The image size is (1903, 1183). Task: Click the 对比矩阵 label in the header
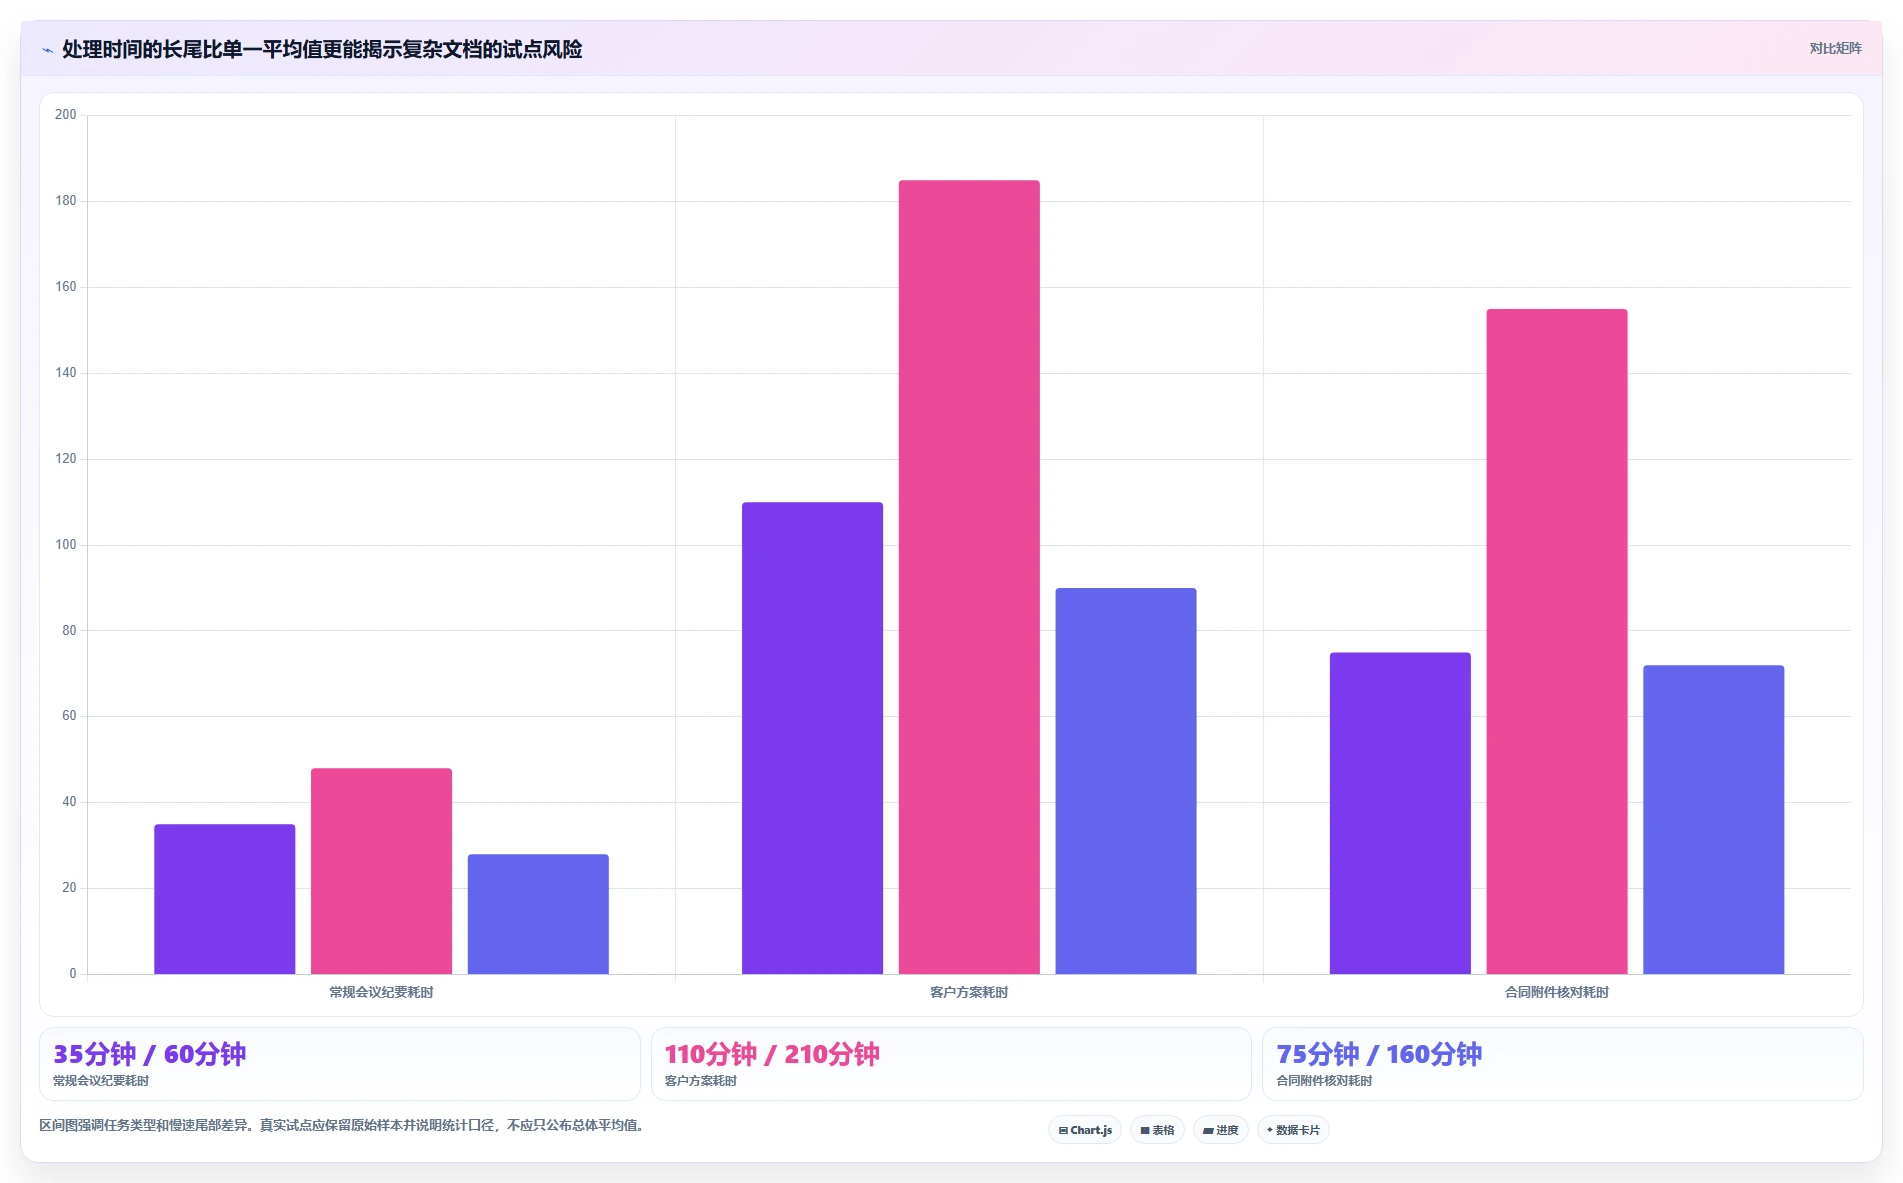coord(1835,48)
